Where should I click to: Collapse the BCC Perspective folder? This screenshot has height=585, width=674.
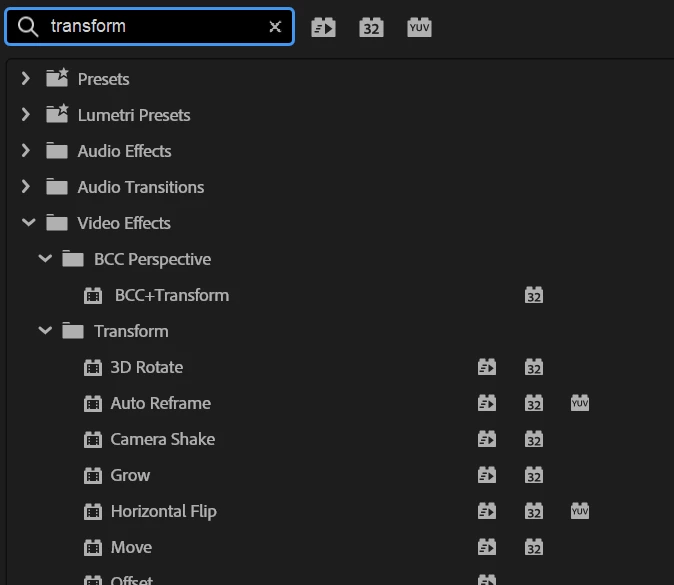point(45,259)
